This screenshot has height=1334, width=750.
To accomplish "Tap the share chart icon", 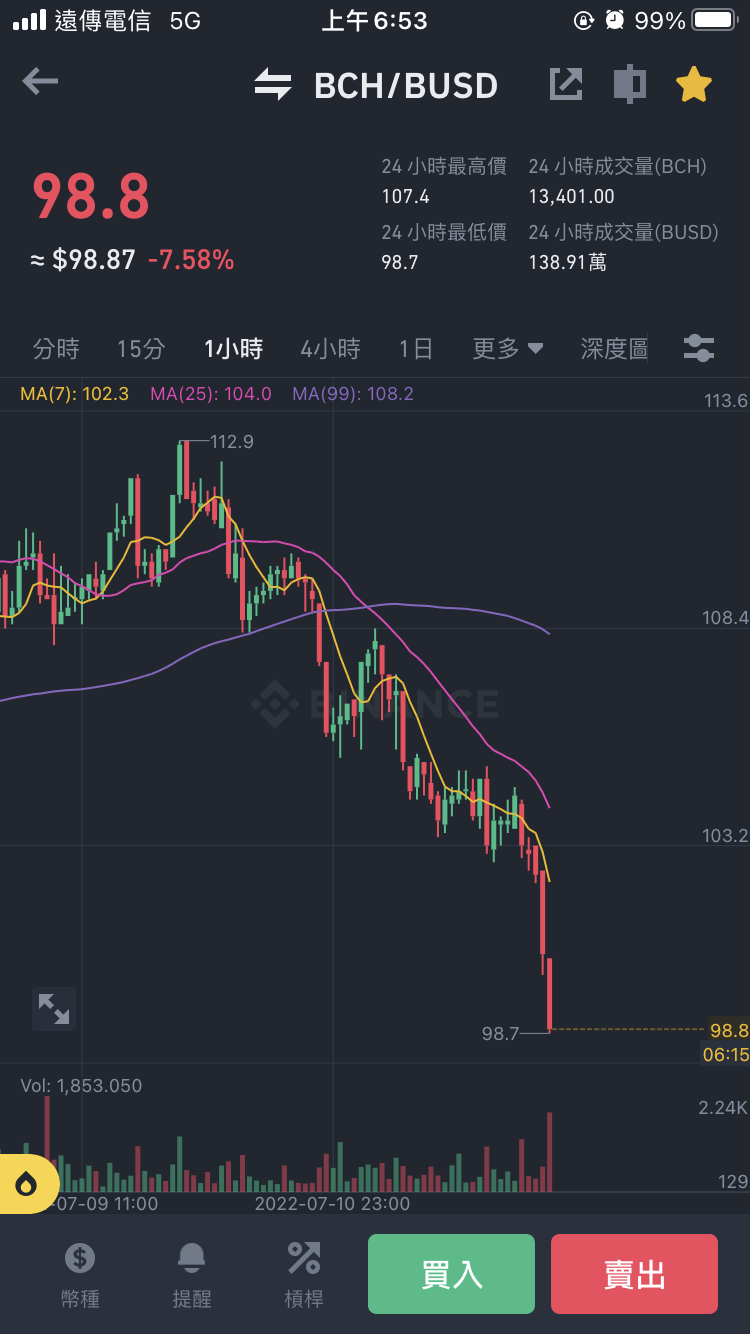I will pos(566,84).
